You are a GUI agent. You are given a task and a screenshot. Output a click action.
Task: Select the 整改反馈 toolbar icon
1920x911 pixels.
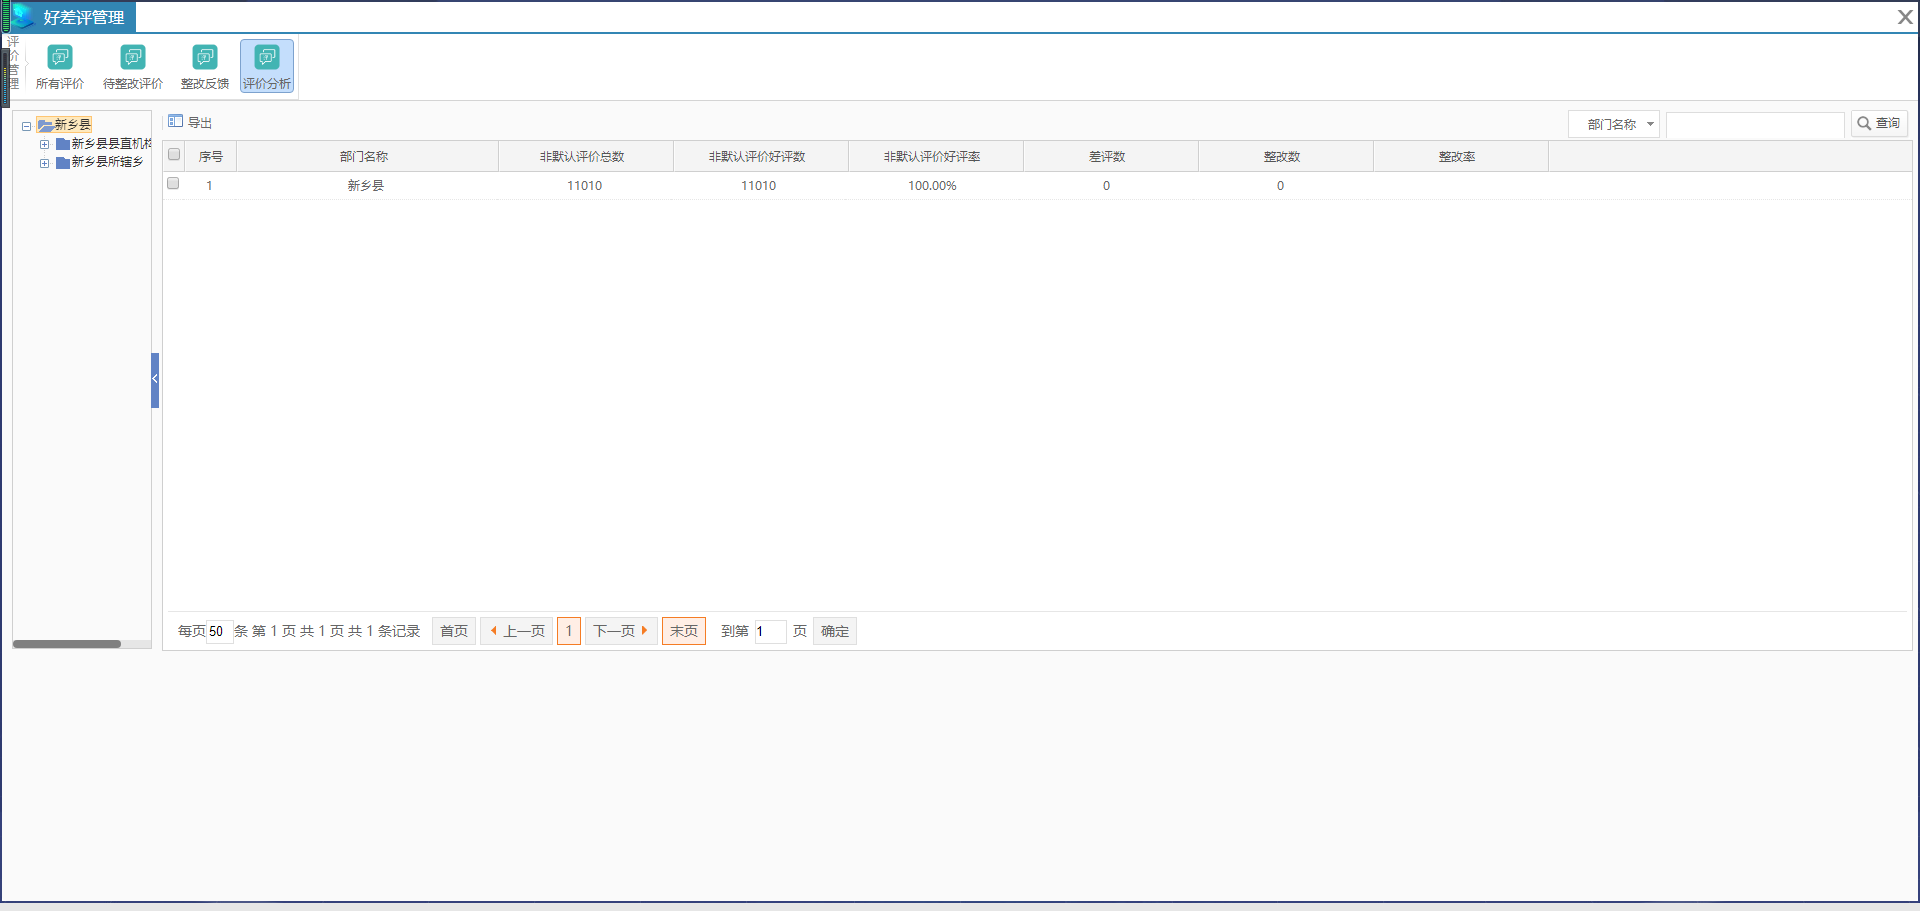205,58
